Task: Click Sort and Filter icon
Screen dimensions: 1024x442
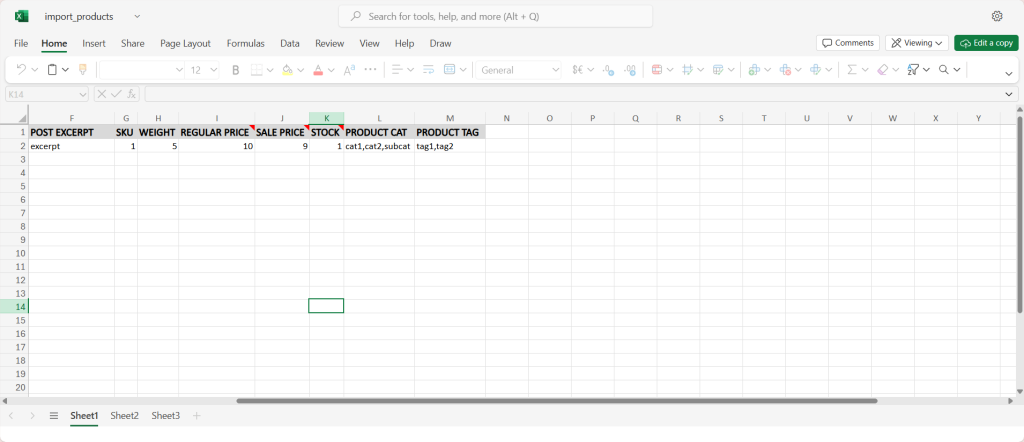Action: (x=914, y=70)
